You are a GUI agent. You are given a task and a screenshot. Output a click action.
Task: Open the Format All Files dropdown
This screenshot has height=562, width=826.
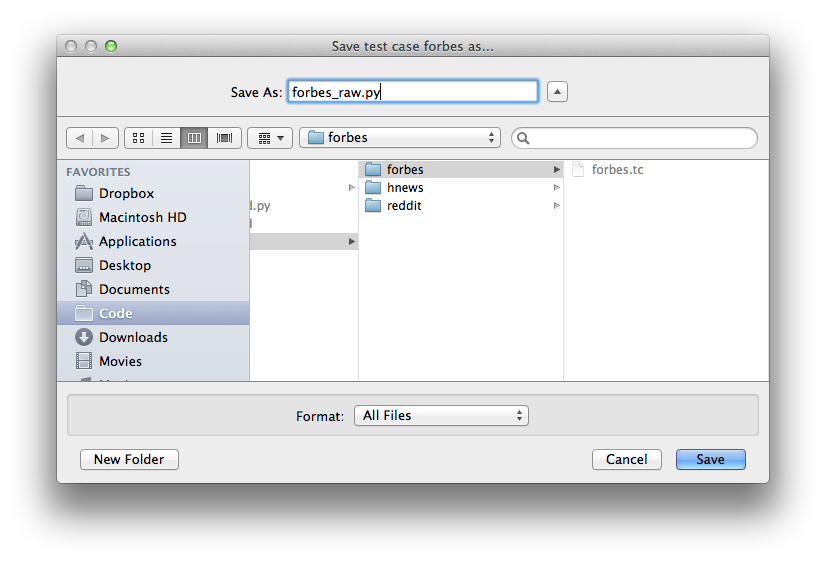(441, 416)
